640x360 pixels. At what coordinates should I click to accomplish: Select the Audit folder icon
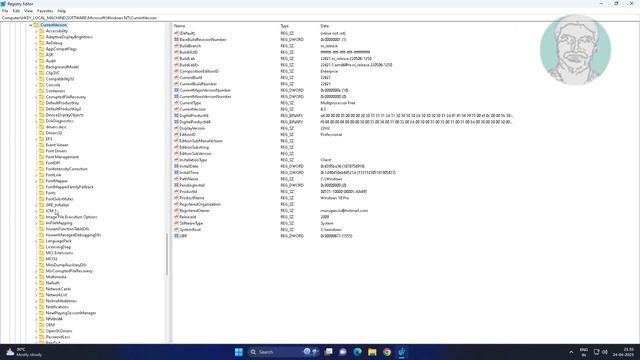pos(41,61)
